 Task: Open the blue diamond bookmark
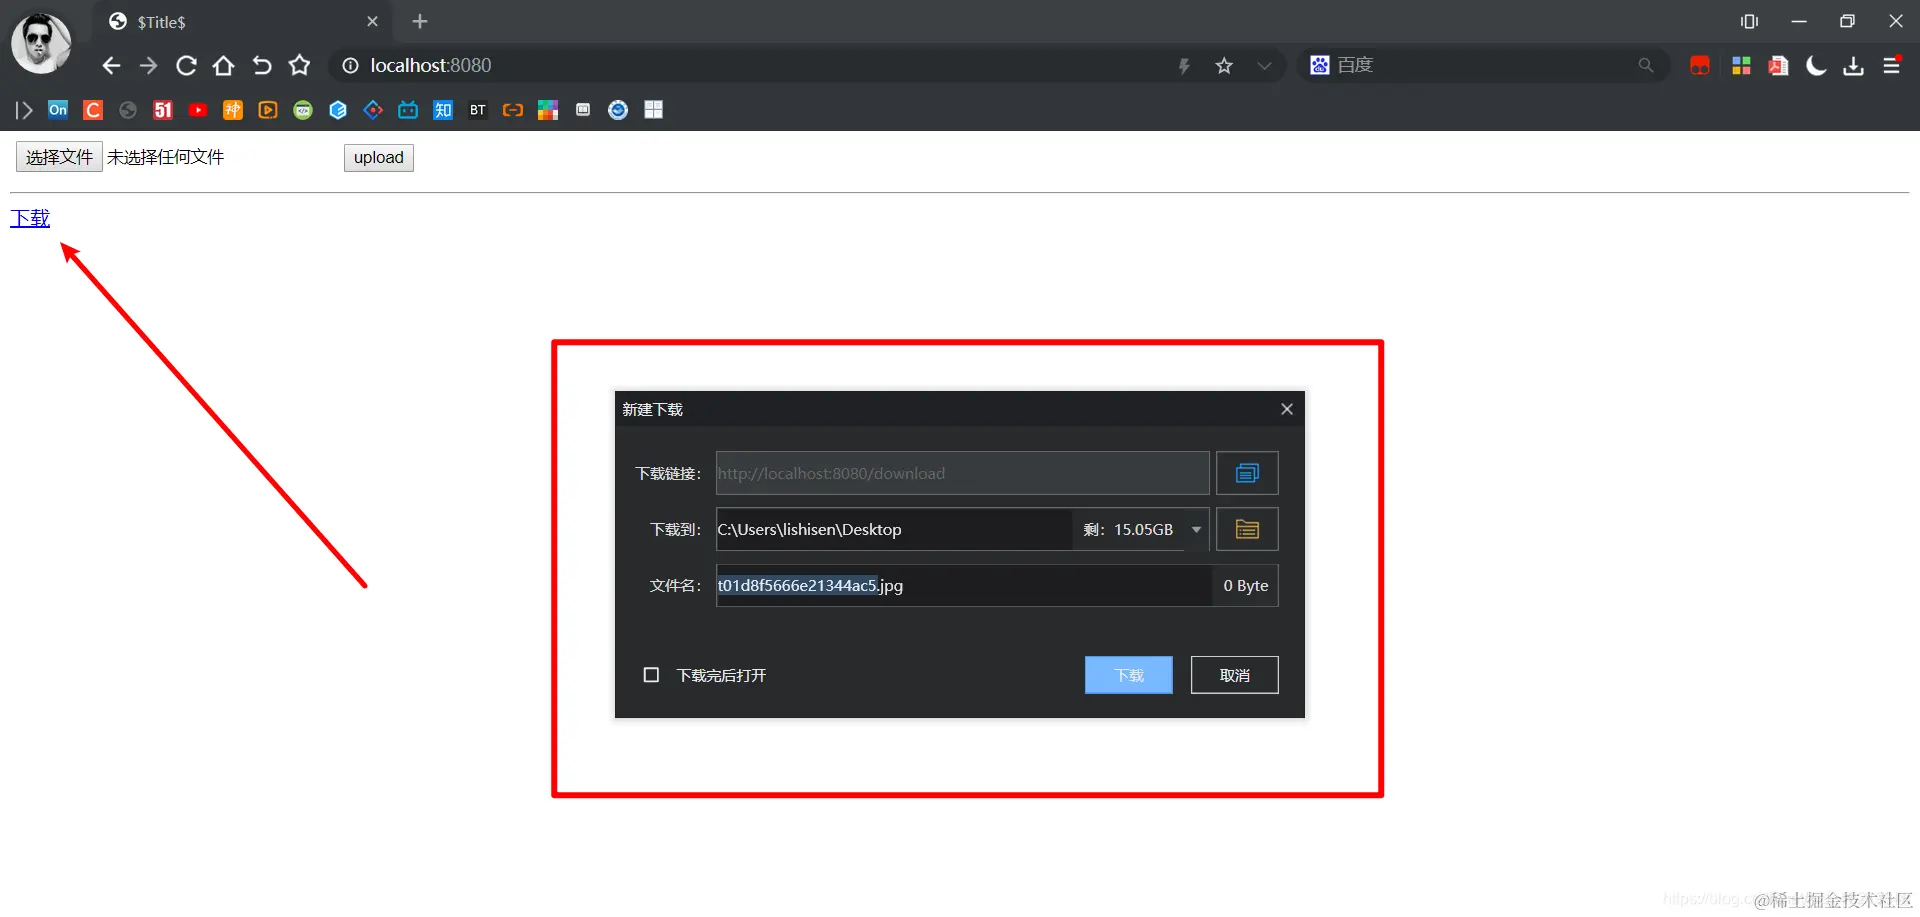(373, 110)
